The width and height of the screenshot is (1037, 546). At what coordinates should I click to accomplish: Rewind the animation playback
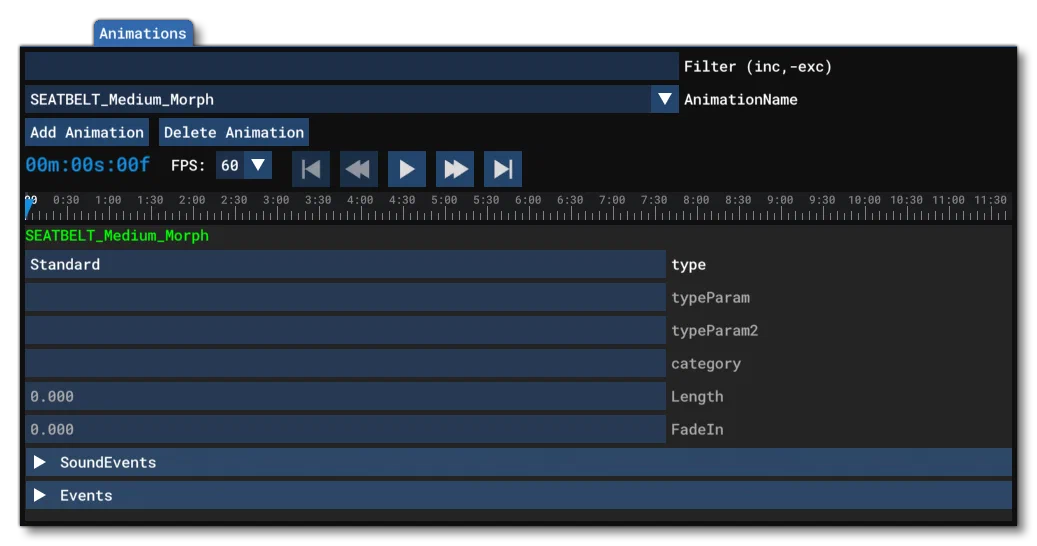click(x=358, y=169)
